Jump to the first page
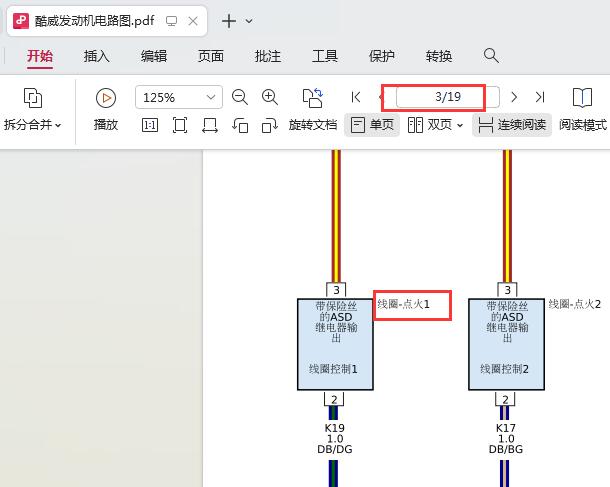This screenshot has height=487, width=610. pyautogui.click(x=356, y=97)
